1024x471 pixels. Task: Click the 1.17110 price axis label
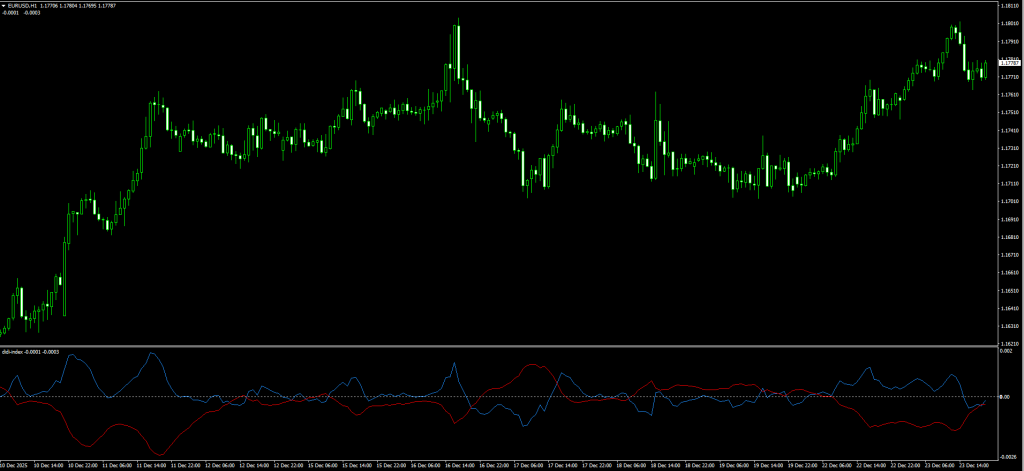tap(1009, 183)
